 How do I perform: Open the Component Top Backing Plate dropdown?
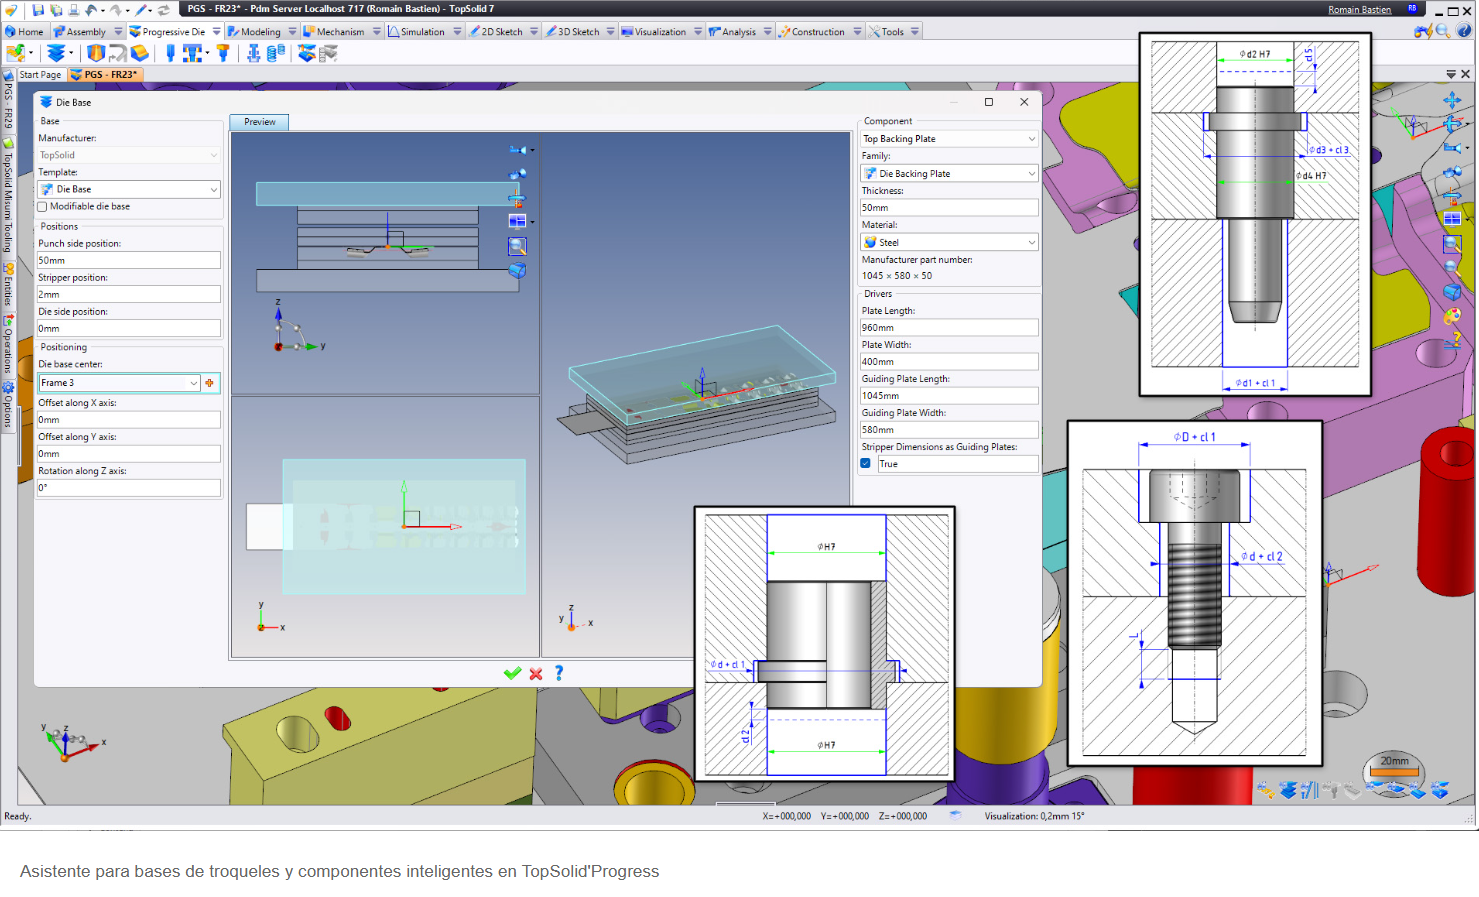click(1031, 139)
